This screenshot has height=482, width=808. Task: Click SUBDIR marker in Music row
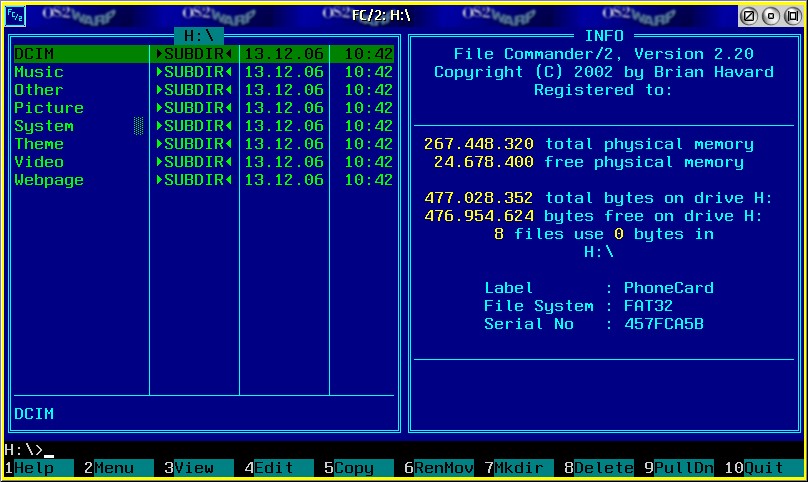pyautogui.click(x=194, y=72)
